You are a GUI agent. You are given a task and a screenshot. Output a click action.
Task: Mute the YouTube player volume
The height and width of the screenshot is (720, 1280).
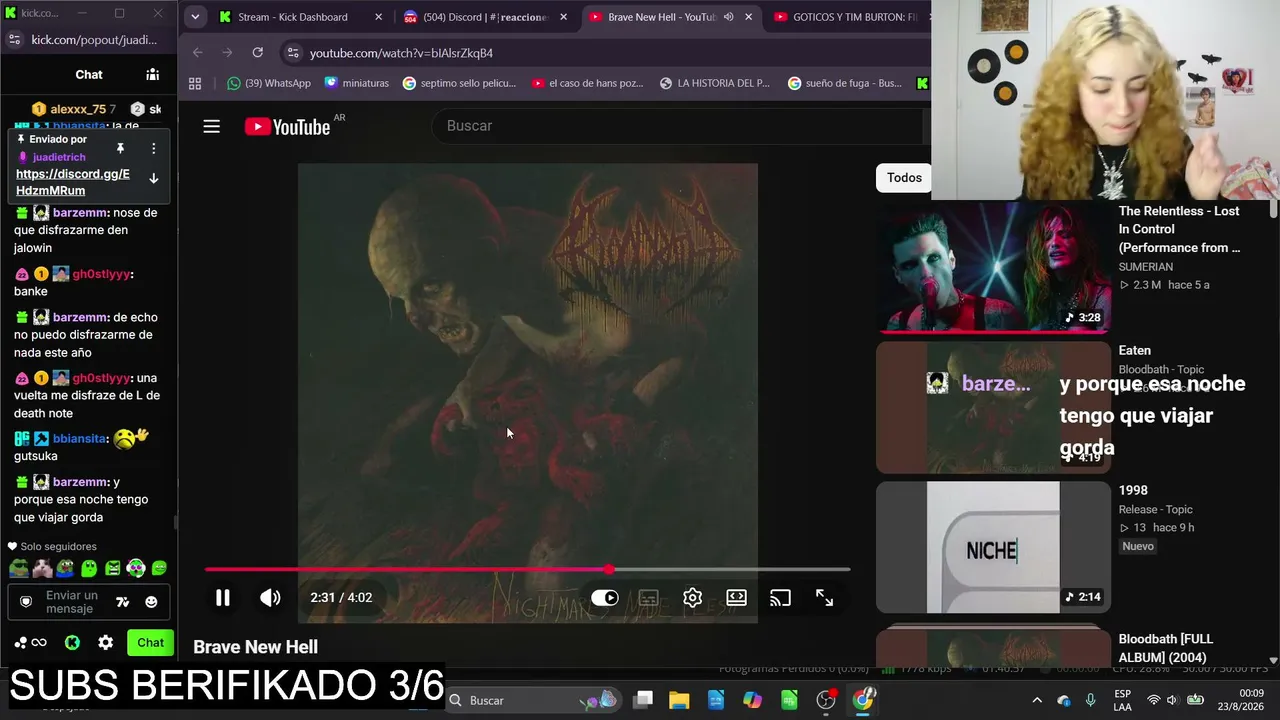click(x=270, y=598)
